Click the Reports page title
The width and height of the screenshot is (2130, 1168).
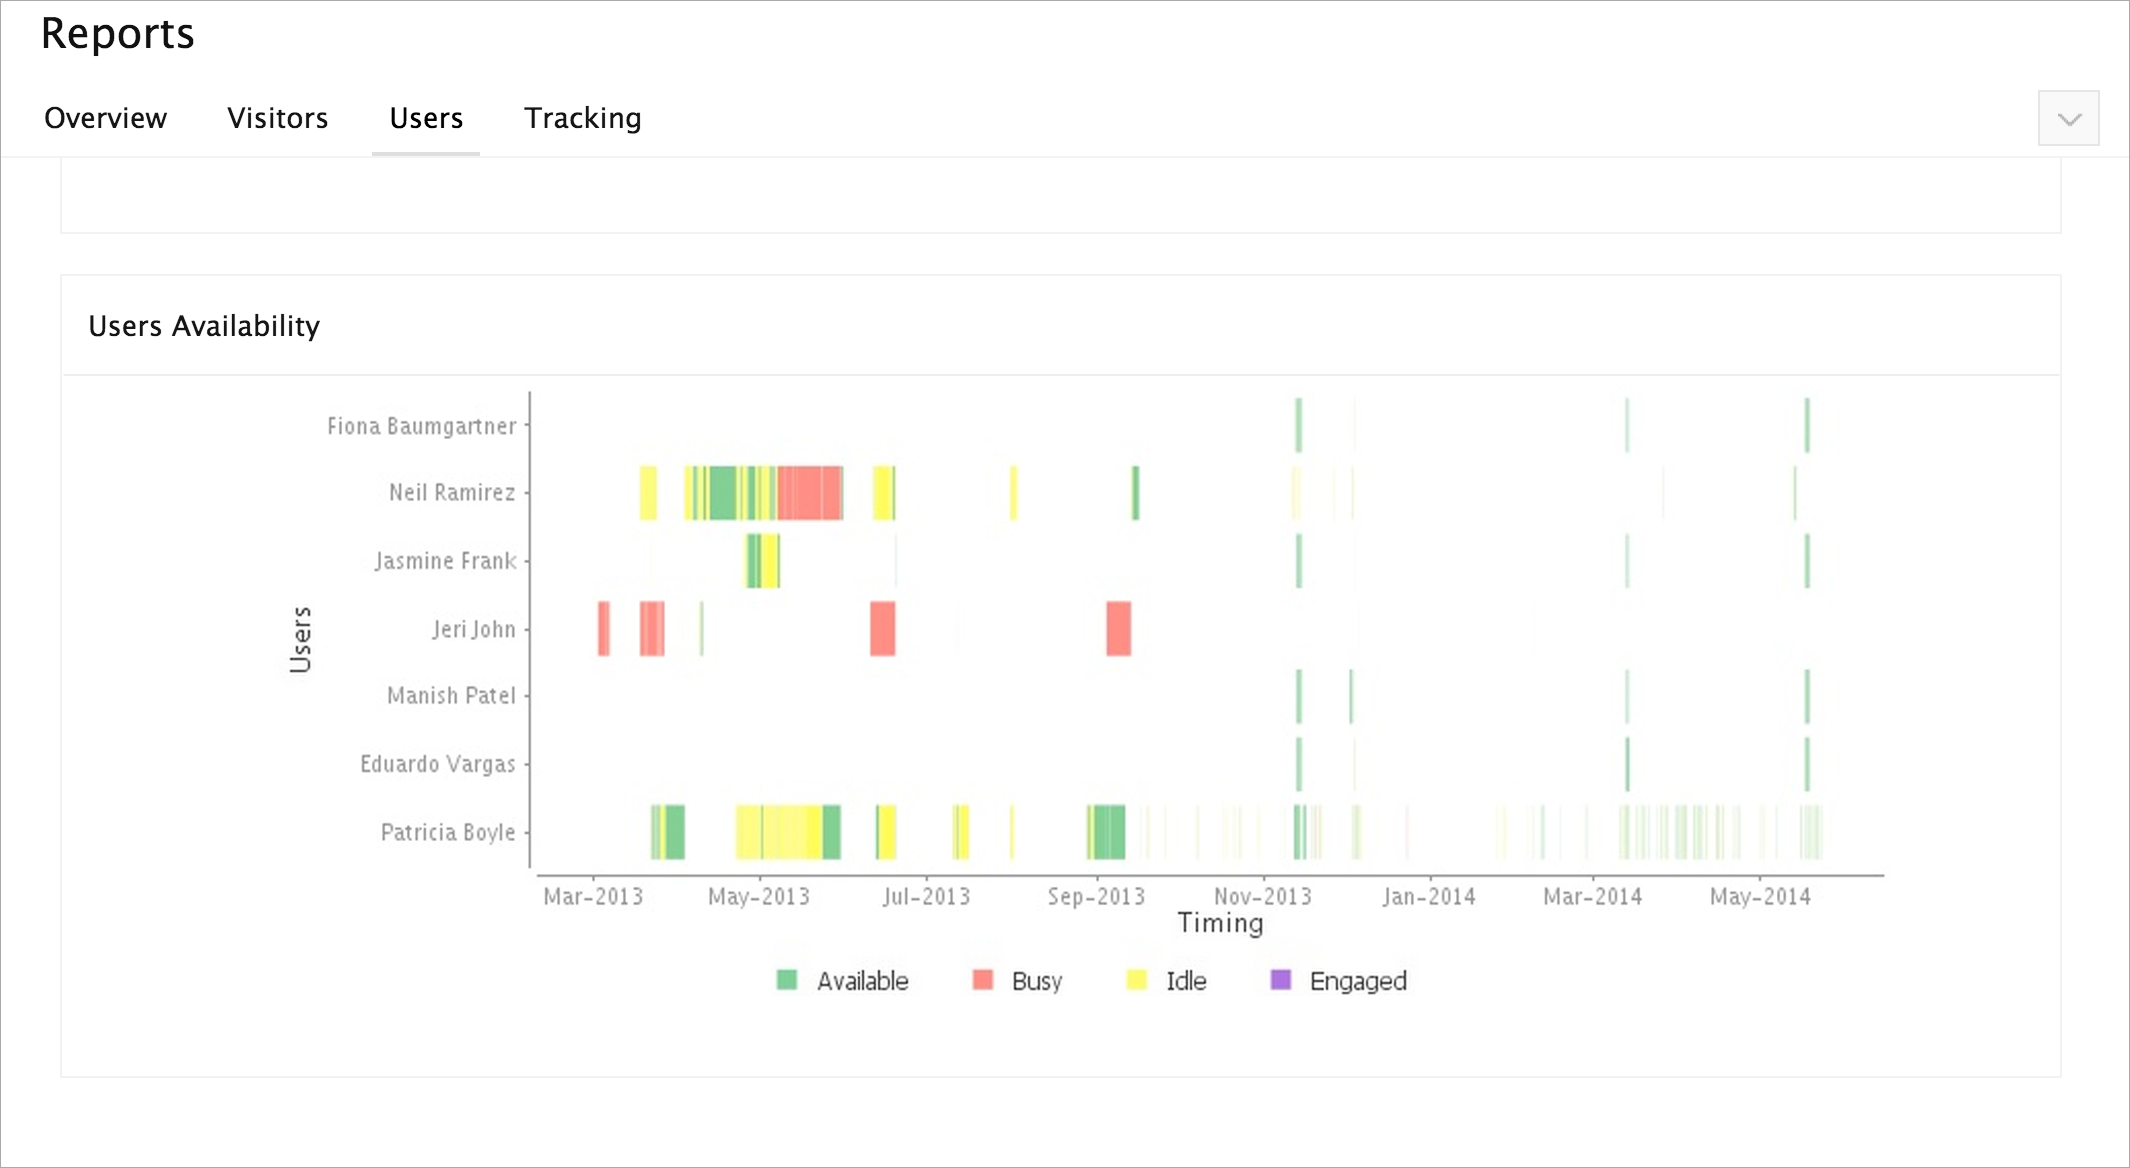point(117,34)
